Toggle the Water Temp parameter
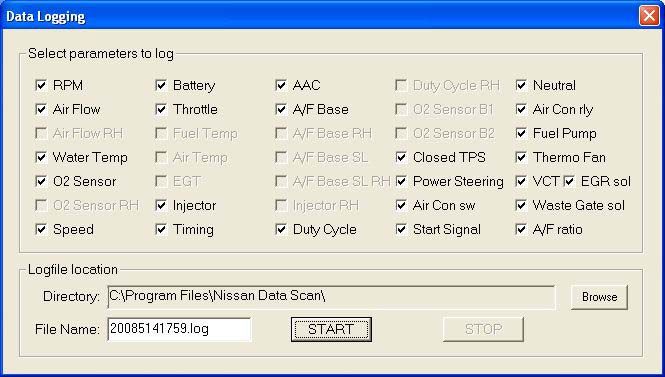Viewport: 665px width, 377px height. point(41,157)
